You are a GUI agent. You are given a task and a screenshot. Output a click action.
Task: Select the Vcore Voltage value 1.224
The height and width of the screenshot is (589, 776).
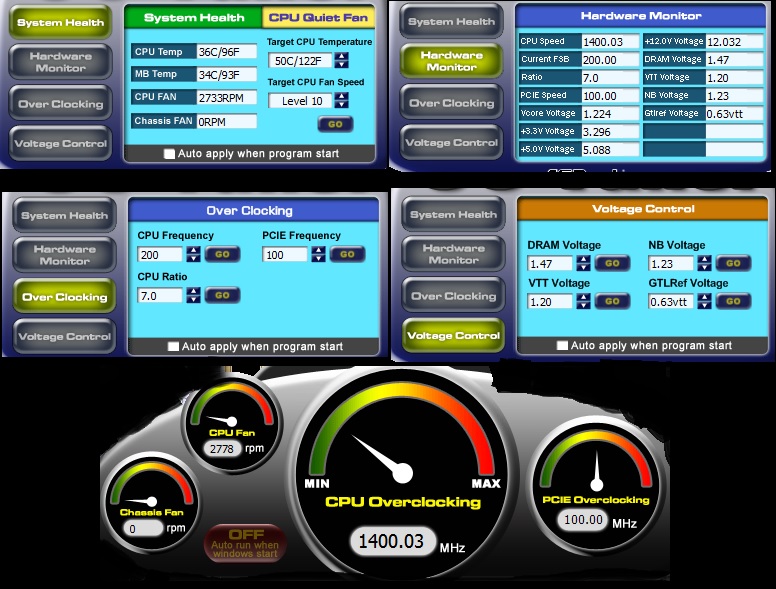click(x=610, y=114)
